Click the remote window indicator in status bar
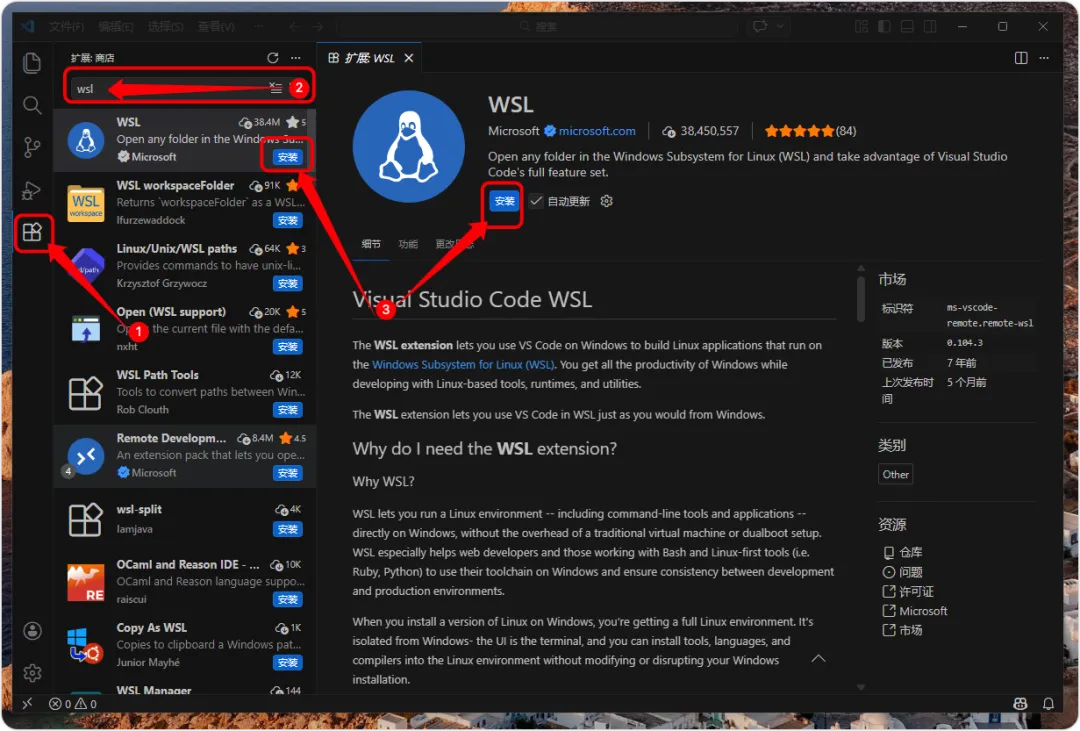 [28, 703]
